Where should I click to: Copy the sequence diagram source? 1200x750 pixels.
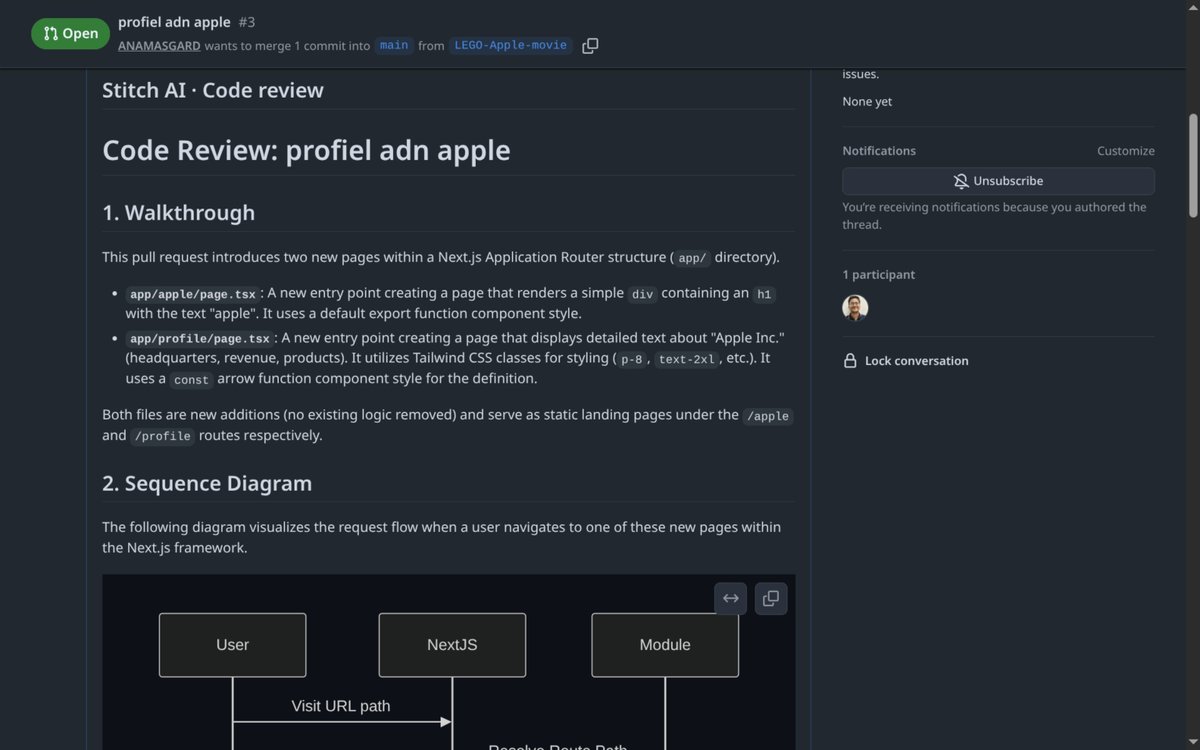point(771,598)
